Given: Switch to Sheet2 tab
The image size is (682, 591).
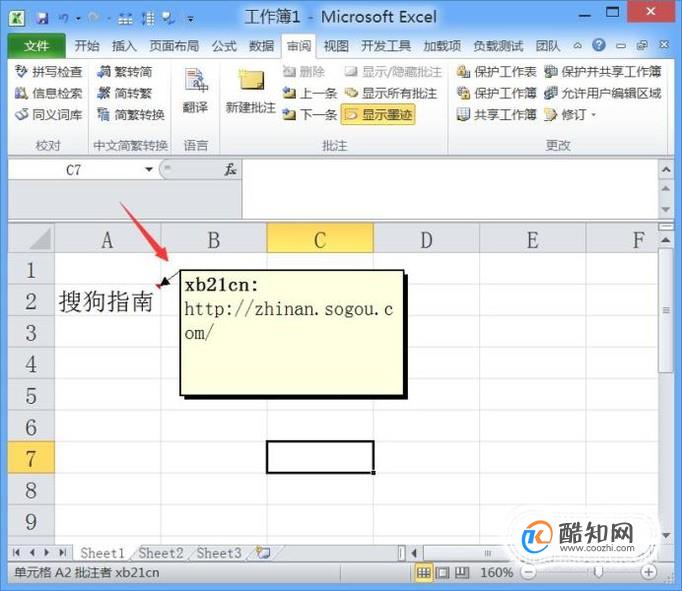Looking at the screenshot, I should (160, 553).
